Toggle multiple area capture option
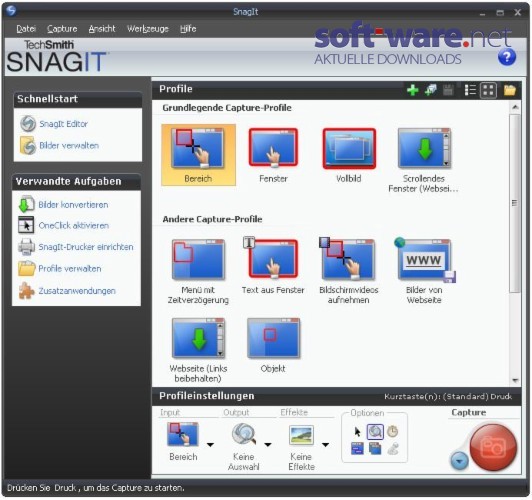532x500 pixels. pyautogui.click(x=375, y=448)
